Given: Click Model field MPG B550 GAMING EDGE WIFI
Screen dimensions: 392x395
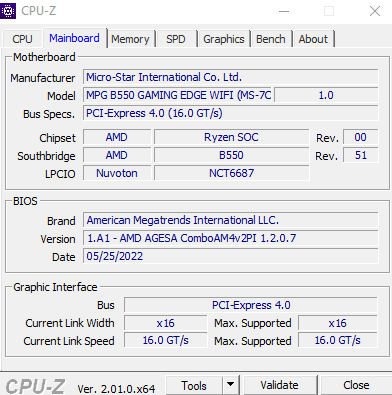Looking at the screenshot, I should pyautogui.click(x=178, y=95).
